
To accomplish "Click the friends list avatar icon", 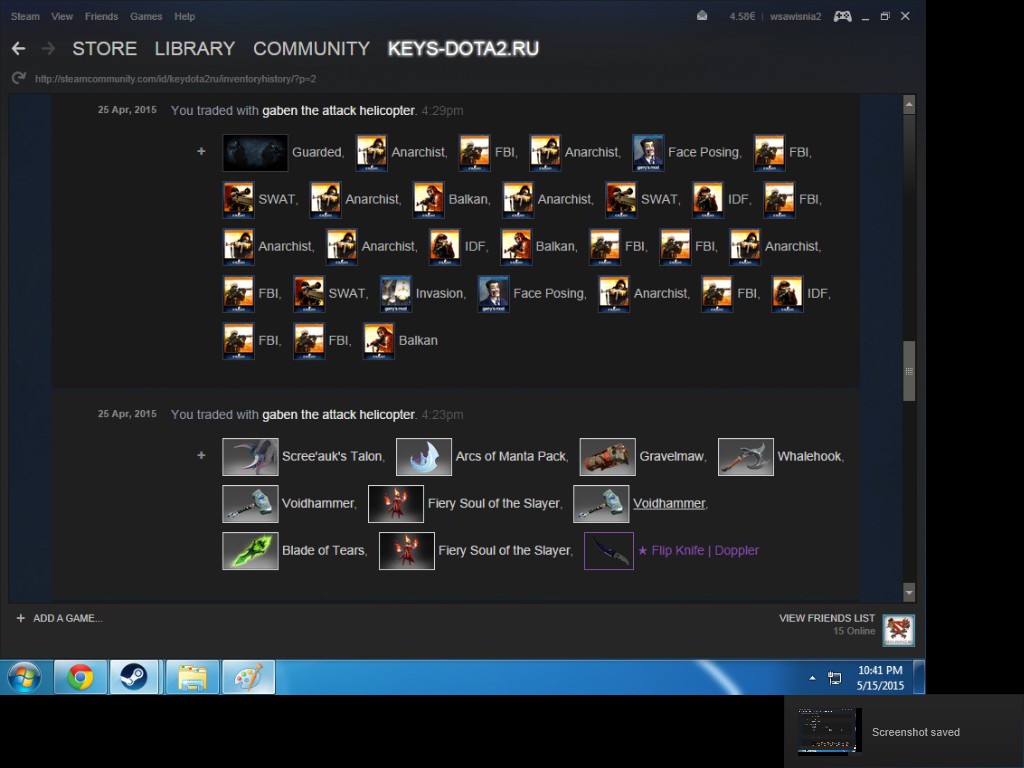I will tap(899, 630).
